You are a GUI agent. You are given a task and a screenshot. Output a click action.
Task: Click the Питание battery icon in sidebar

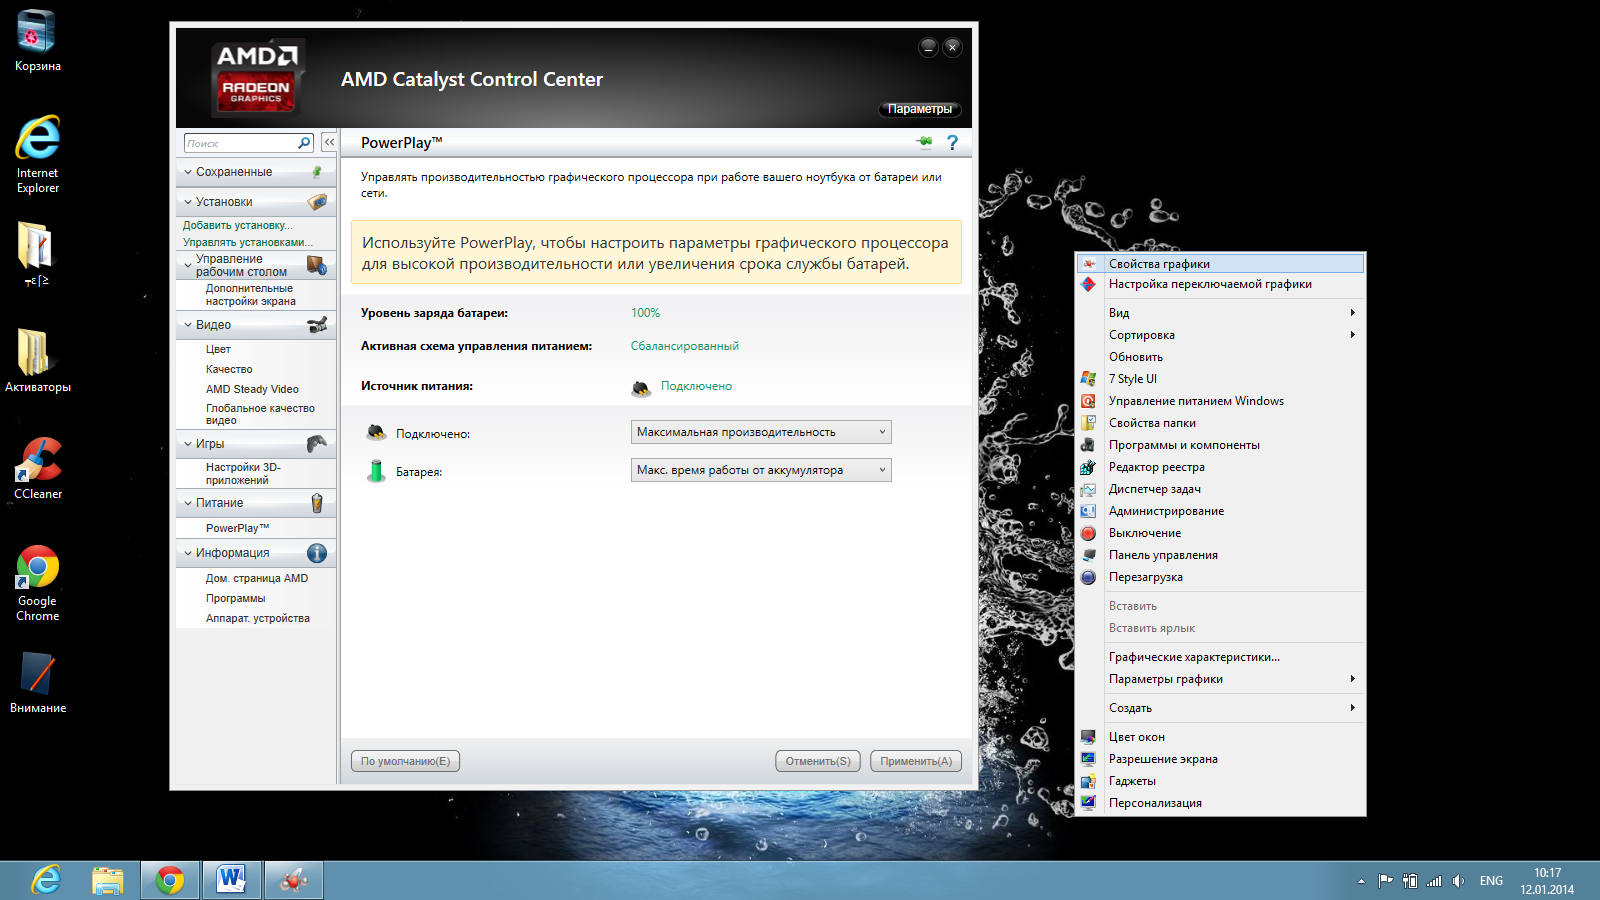317,503
